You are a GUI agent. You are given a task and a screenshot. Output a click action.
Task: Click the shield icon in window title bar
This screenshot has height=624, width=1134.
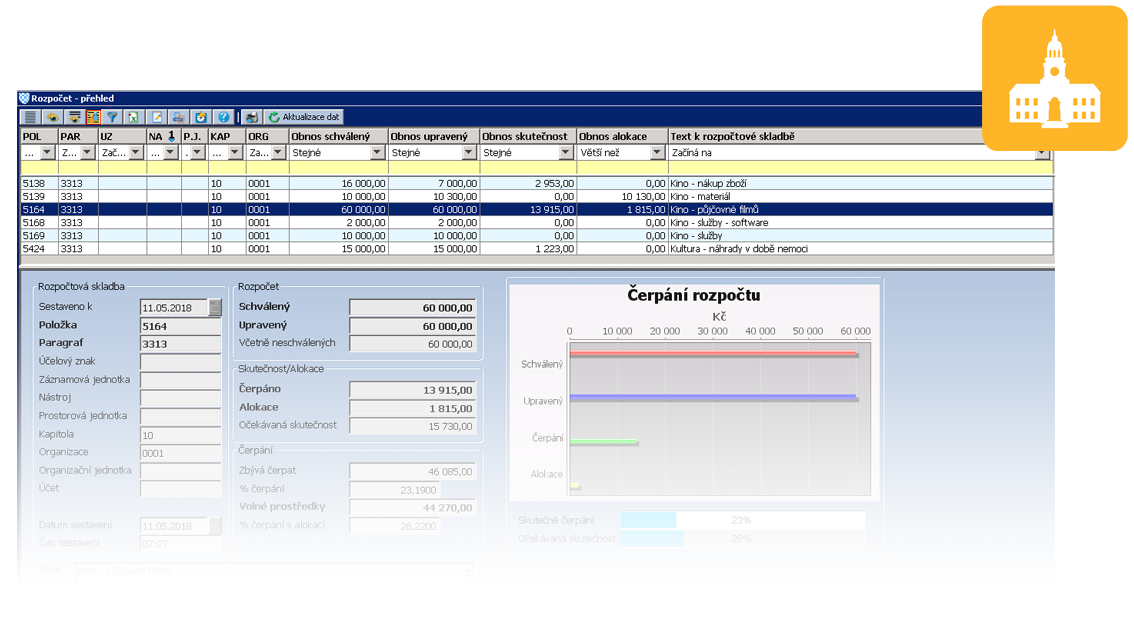24,98
